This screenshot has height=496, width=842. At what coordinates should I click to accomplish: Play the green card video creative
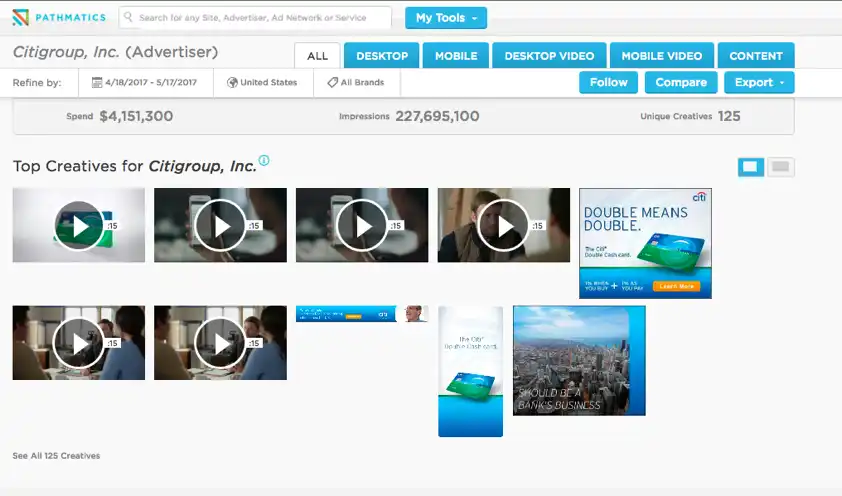[79, 225]
